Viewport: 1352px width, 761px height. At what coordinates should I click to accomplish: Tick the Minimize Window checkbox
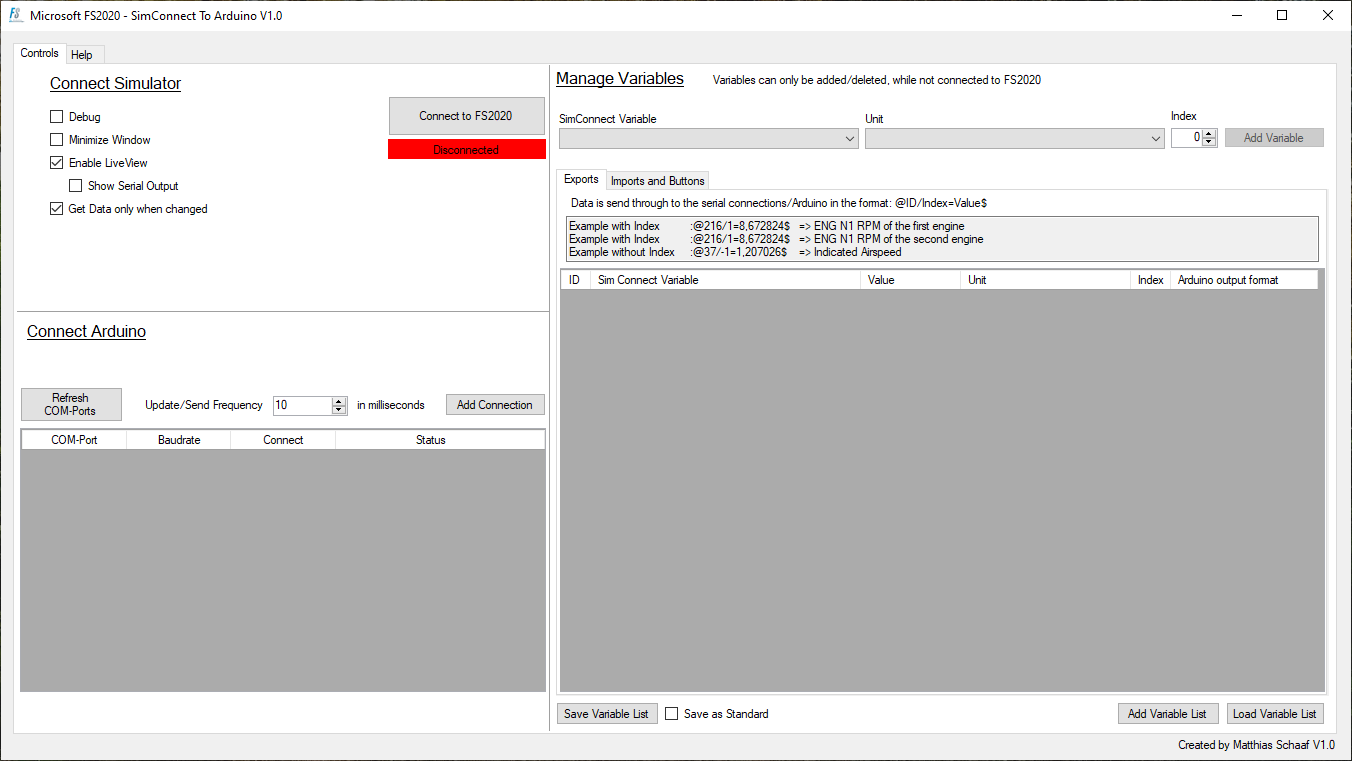click(56, 140)
